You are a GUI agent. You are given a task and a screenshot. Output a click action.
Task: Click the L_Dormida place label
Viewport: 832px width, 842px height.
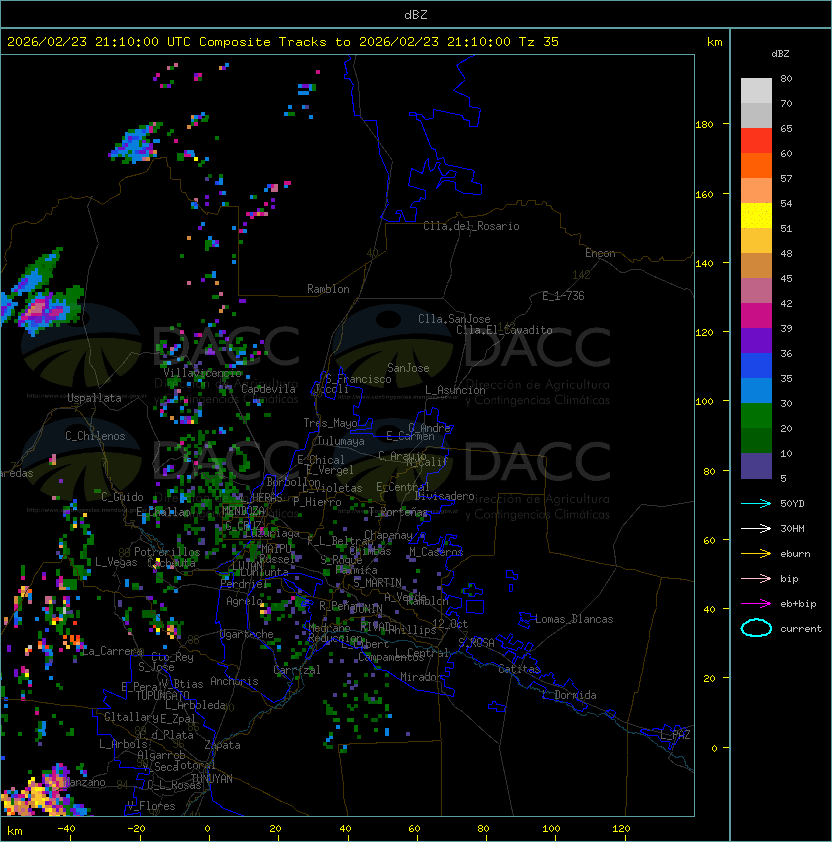(x=569, y=695)
